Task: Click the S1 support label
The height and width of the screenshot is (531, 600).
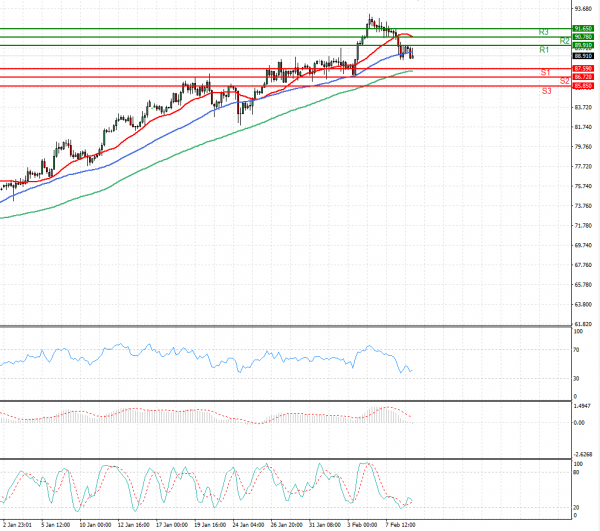Action: coord(545,72)
